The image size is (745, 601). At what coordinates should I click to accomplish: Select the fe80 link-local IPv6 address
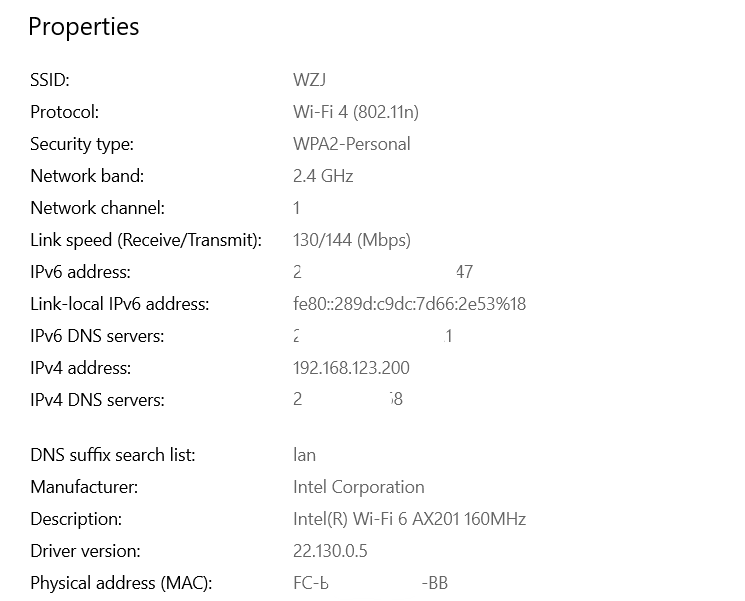[410, 304]
